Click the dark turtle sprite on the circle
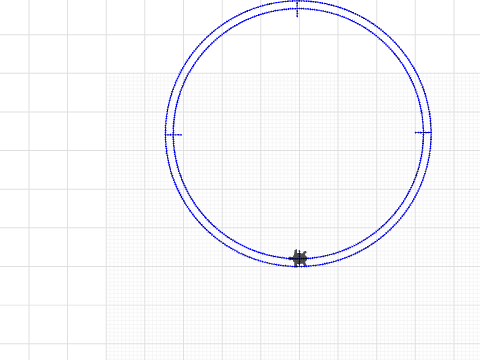Image resolution: width=480 pixels, height=360 pixels. click(x=298, y=258)
